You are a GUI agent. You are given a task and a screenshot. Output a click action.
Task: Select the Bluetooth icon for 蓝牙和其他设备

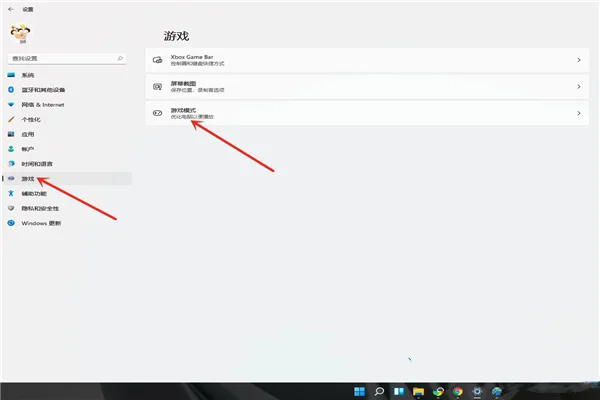pos(11,90)
